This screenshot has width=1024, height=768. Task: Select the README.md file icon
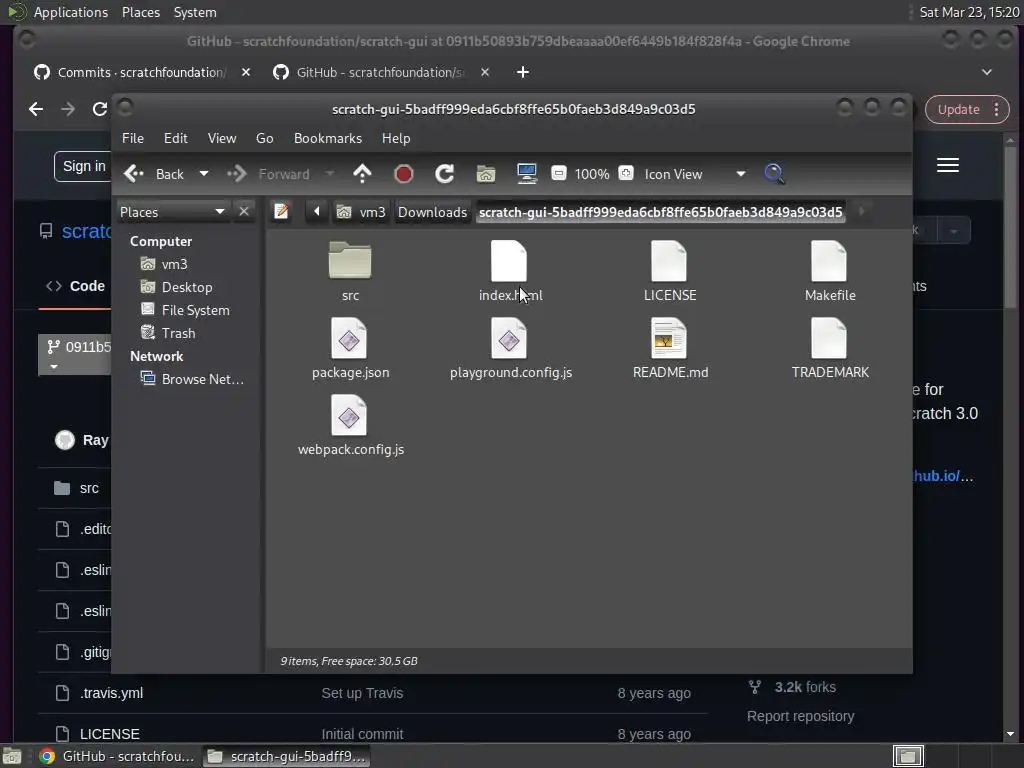[x=669, y=338]
